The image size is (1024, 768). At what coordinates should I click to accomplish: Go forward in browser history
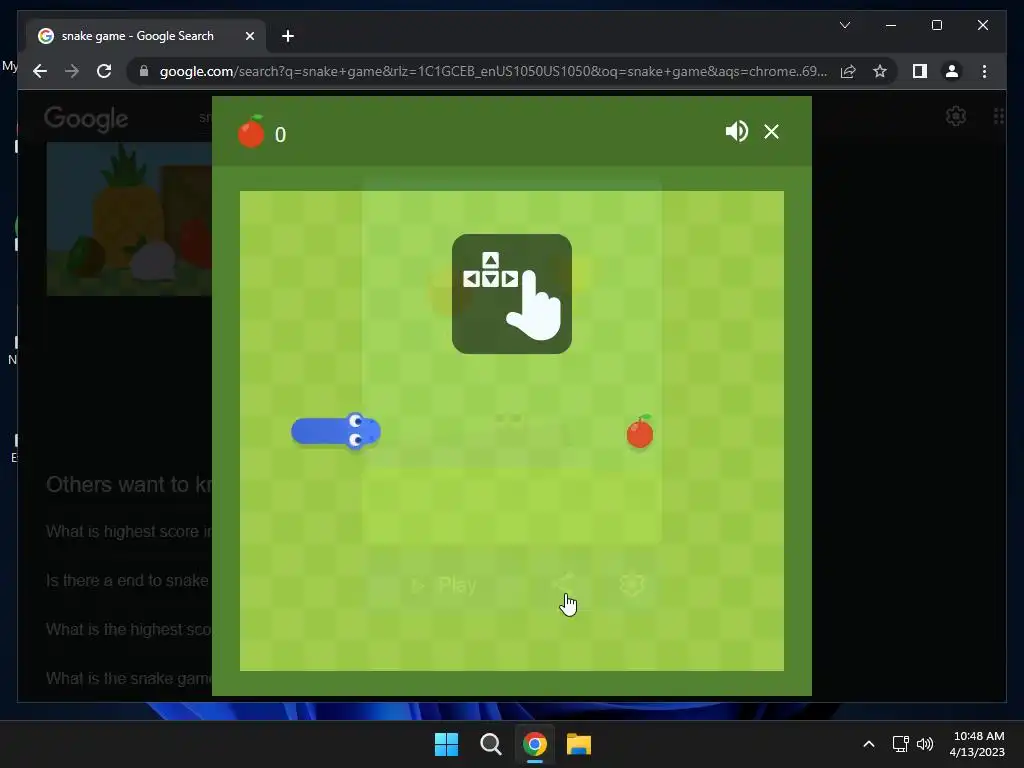point(72,71)
